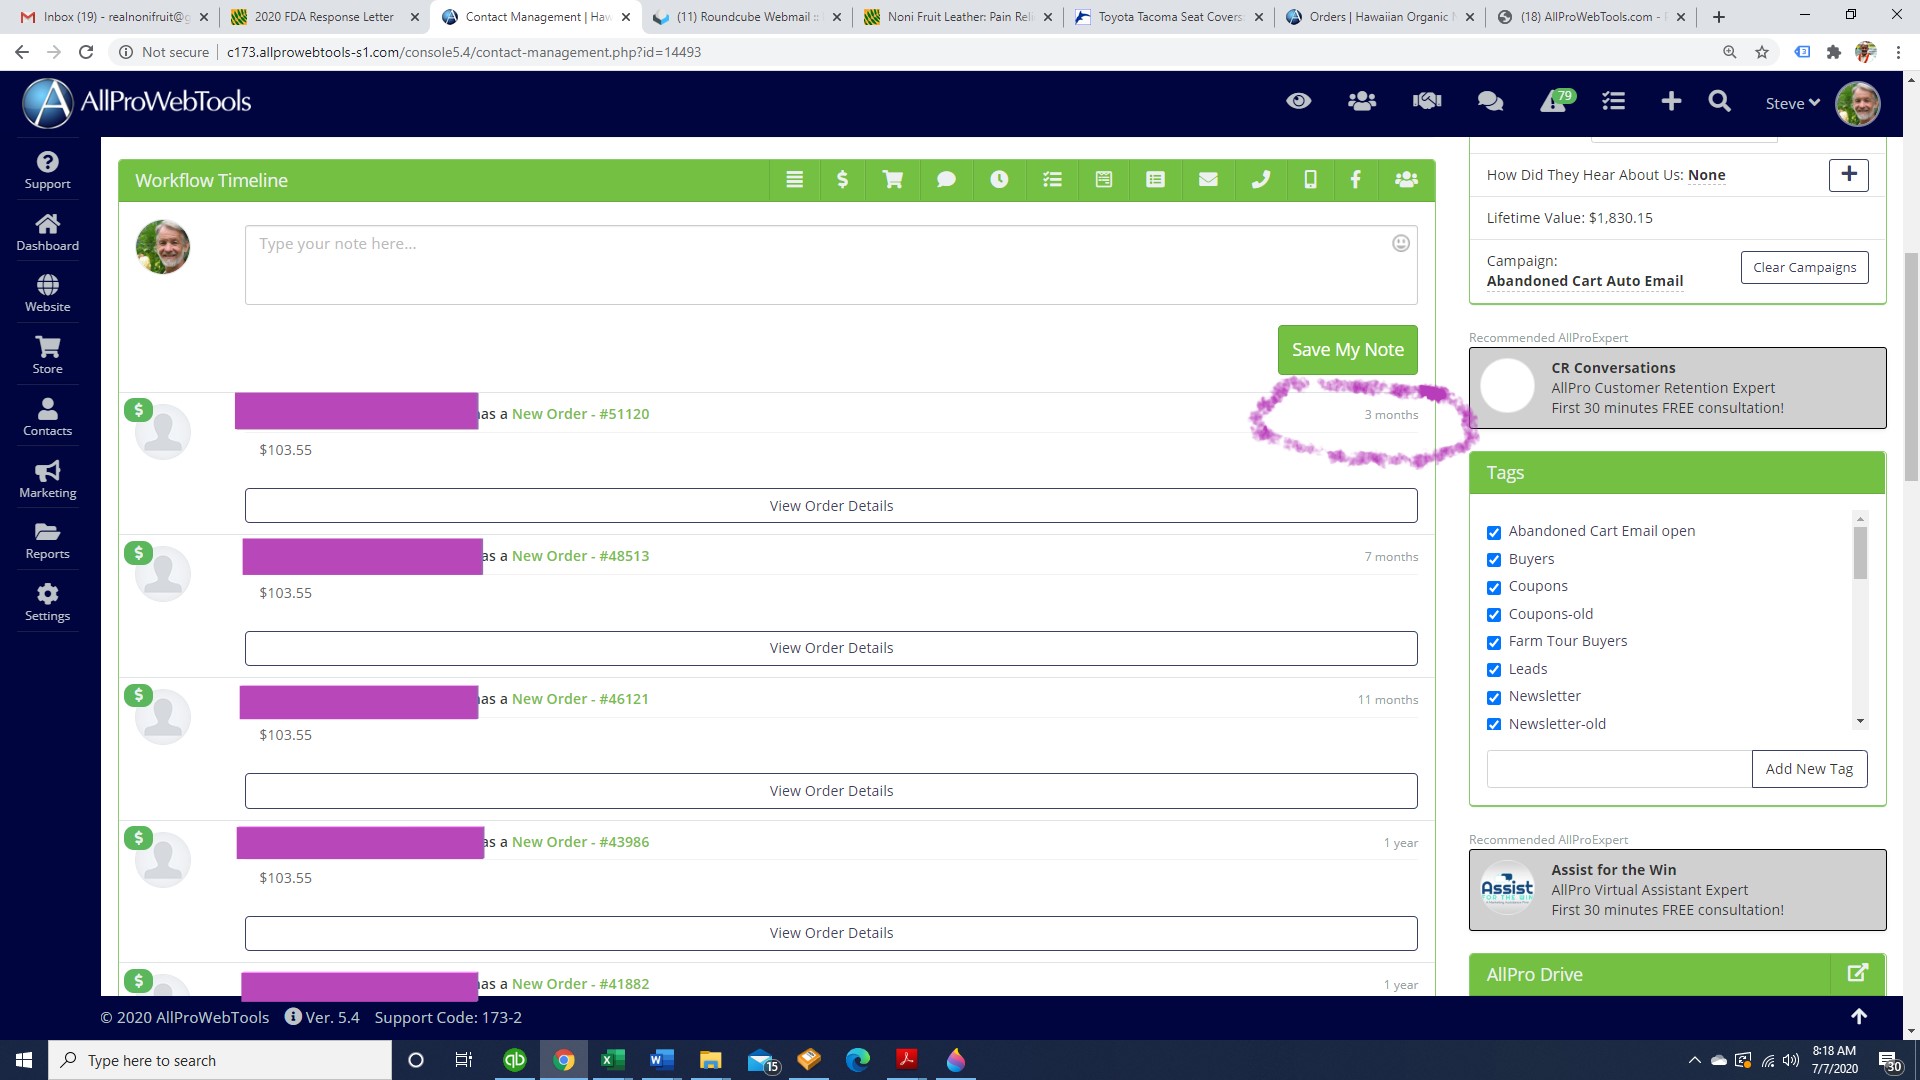
Task: Open the Store cart section
Action: tap(47, 355)
